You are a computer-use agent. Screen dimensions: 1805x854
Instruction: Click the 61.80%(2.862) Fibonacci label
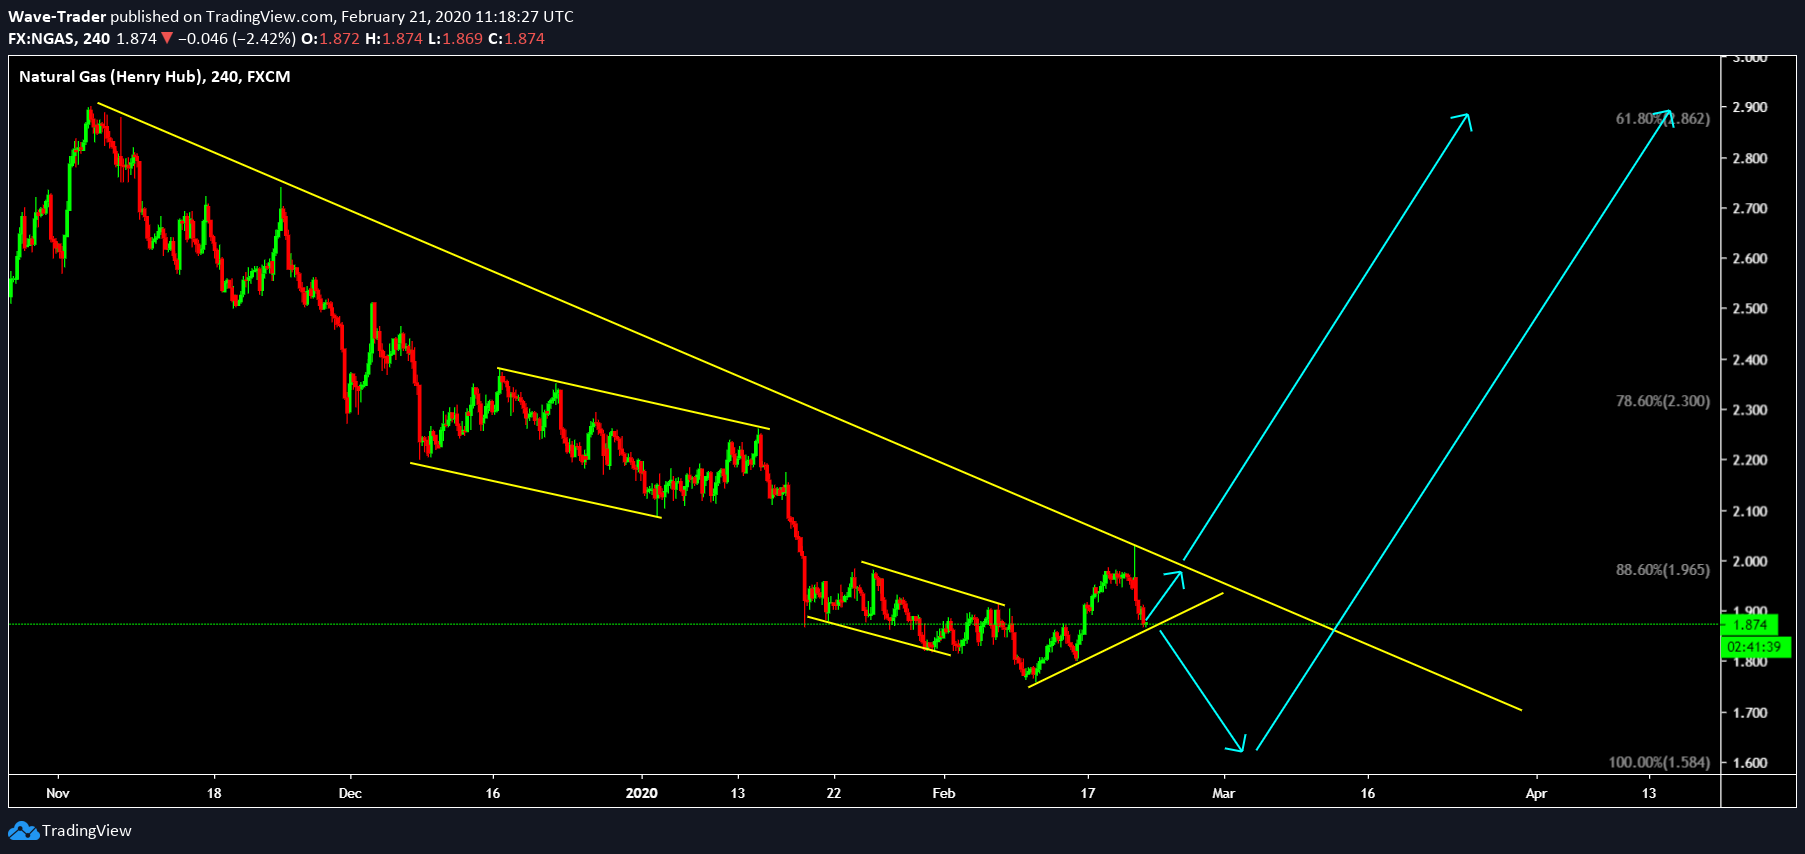point(1663,119)
